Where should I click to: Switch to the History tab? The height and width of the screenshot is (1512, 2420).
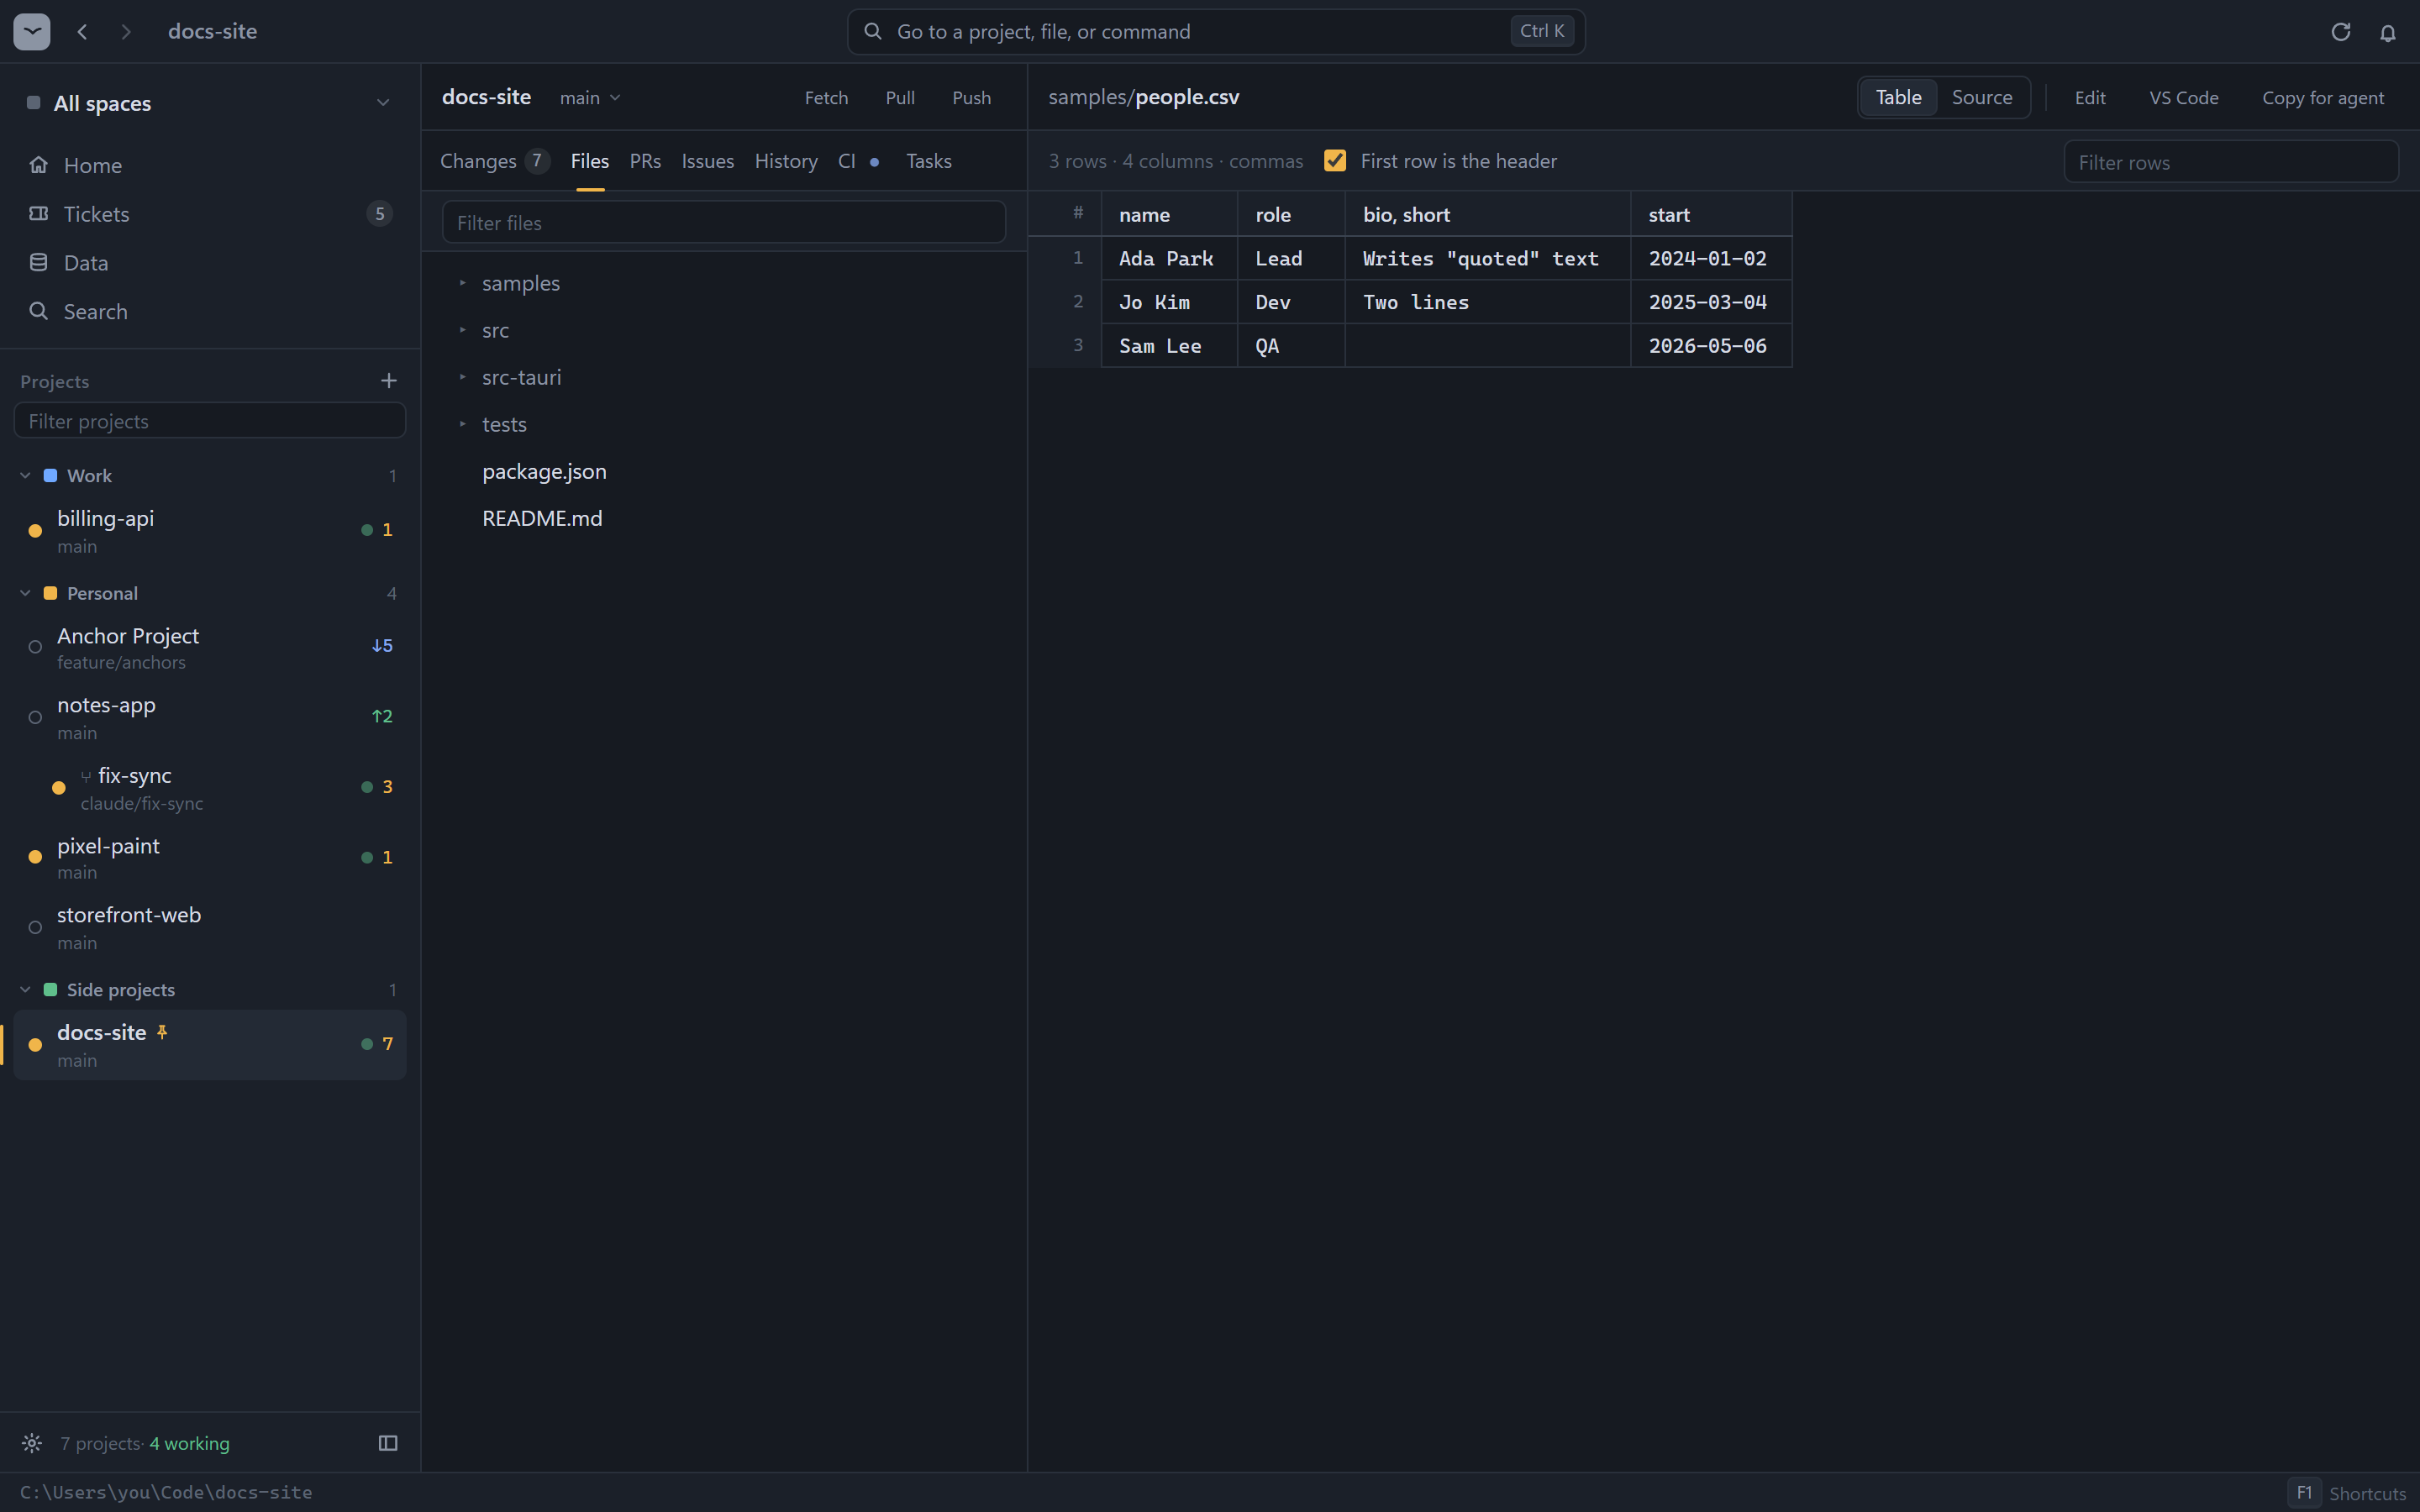click(x=786, y=161)
